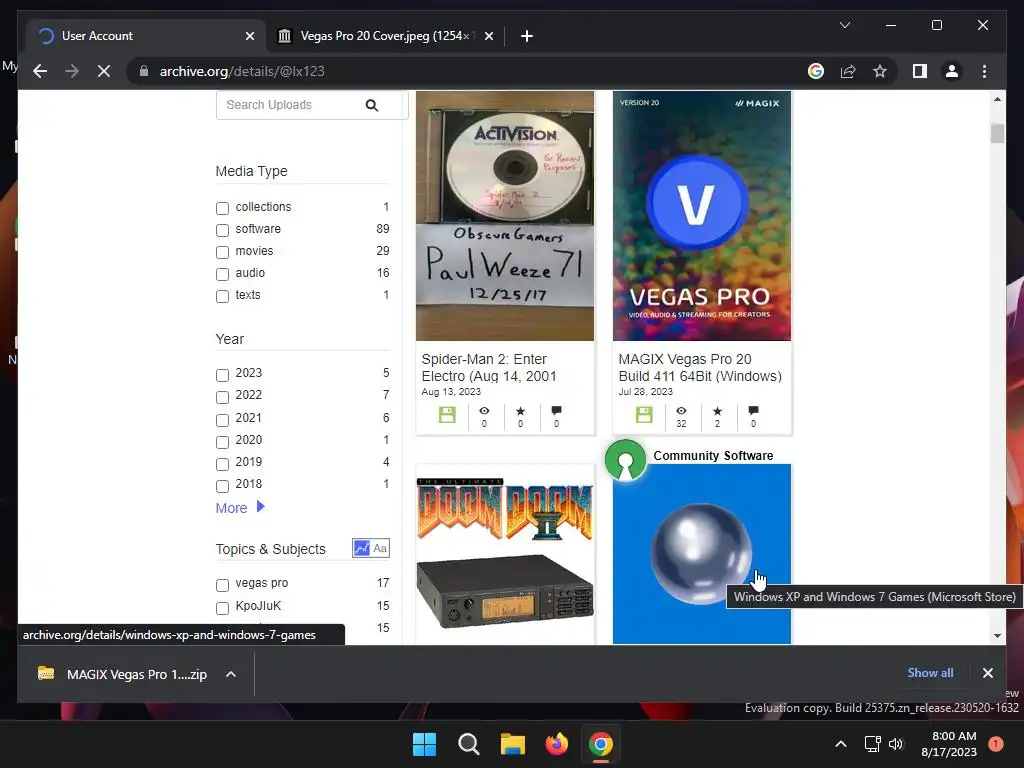
Task: Expand the More years list
Action: pyautogui.click(x=240, y=507)
